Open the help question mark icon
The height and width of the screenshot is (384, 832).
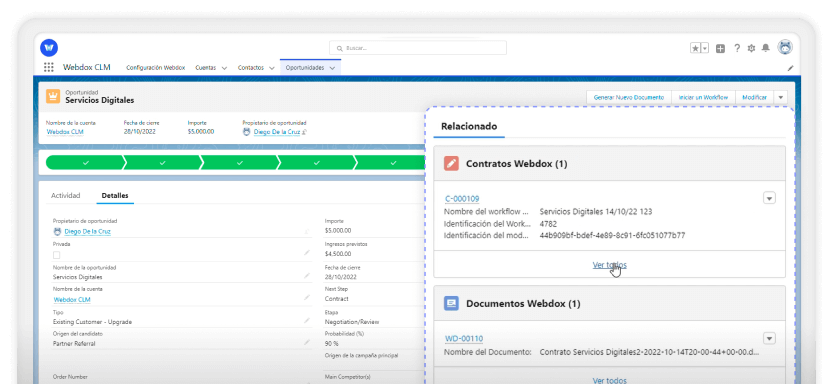coord(737,48)
